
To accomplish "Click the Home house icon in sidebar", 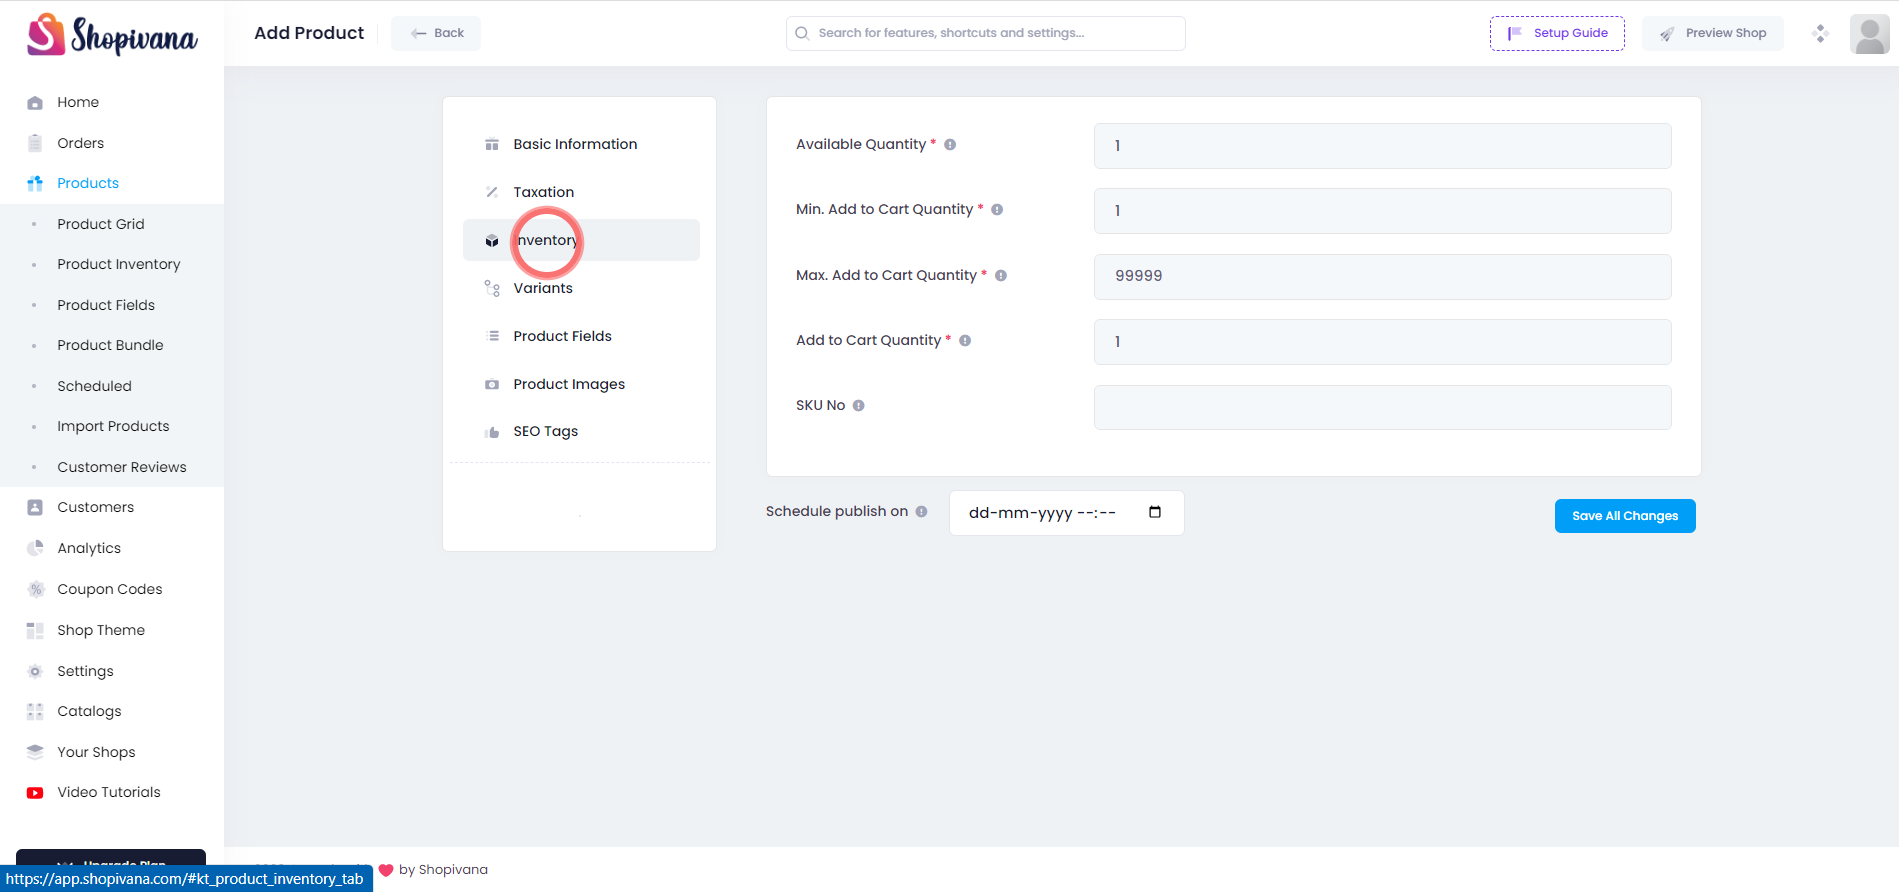I will click(35, 103).
